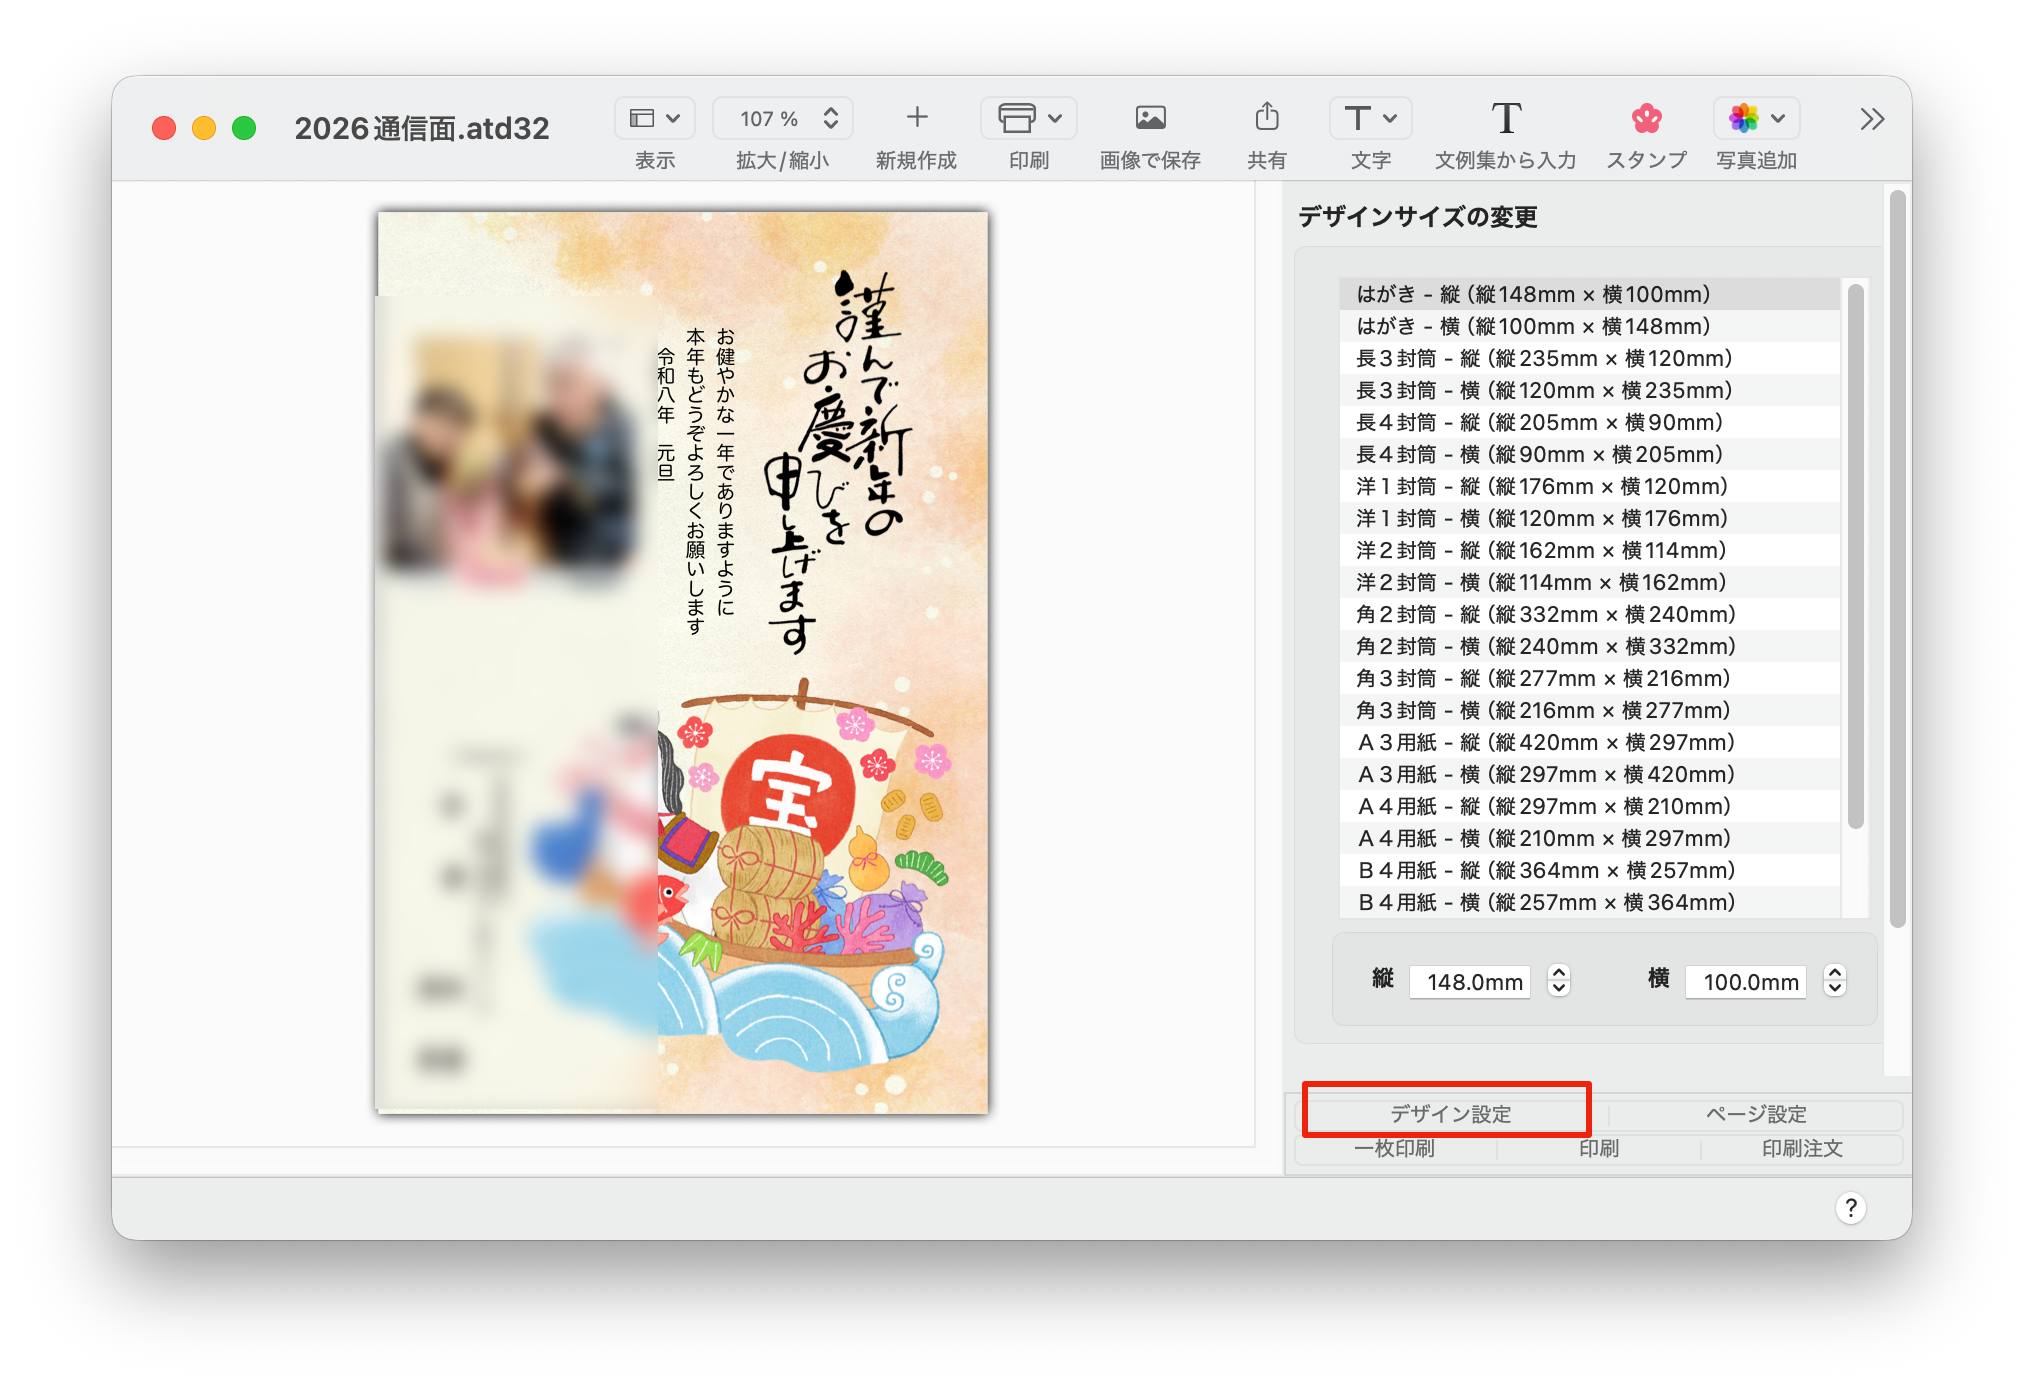Click the large T phrase-collection icon
The width and height of the screenshot is (2024, 1388).
[x=1506, y=118]
